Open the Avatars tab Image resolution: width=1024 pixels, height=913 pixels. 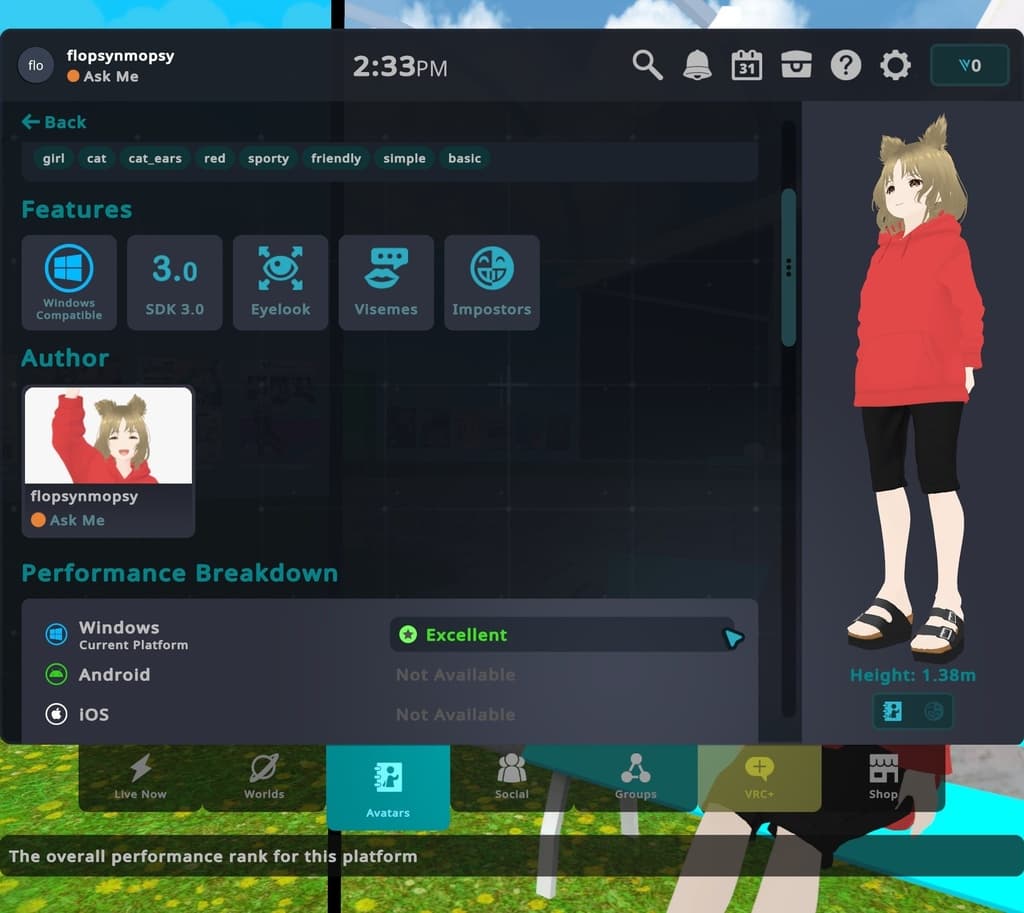pyautogui.click(x=388, y=788)
